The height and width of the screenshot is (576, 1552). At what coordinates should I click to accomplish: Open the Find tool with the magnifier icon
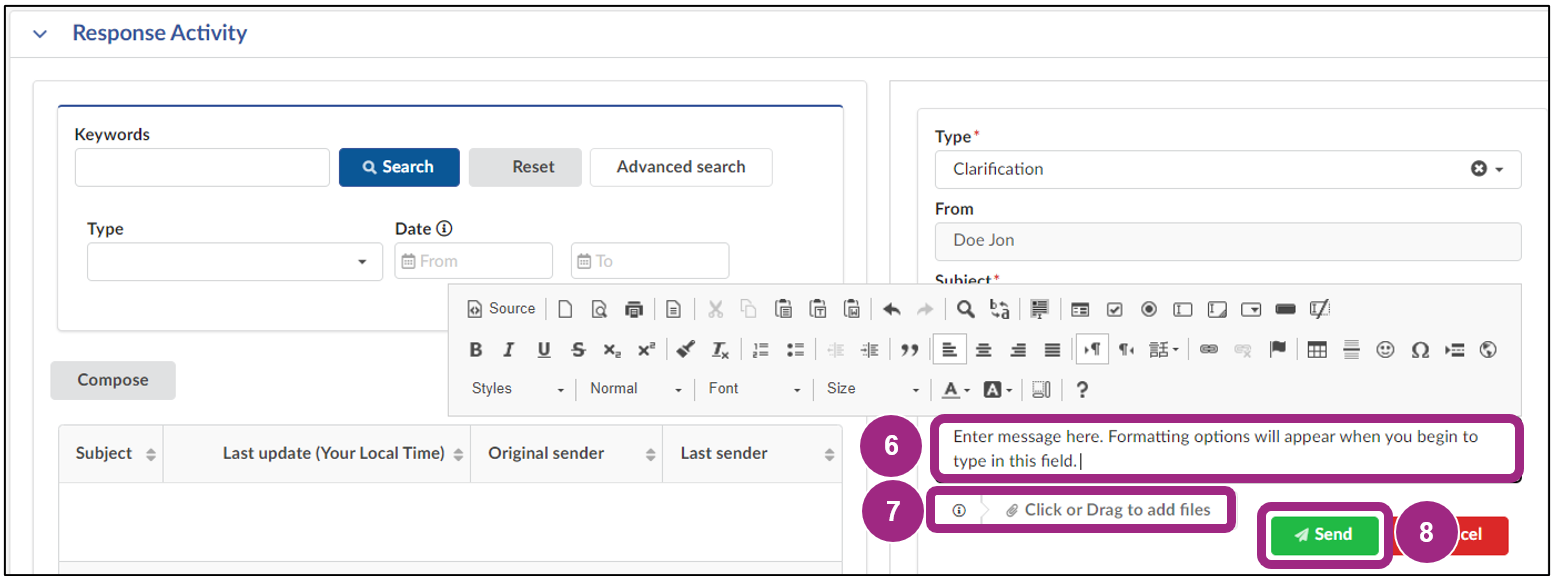(966, 308)
